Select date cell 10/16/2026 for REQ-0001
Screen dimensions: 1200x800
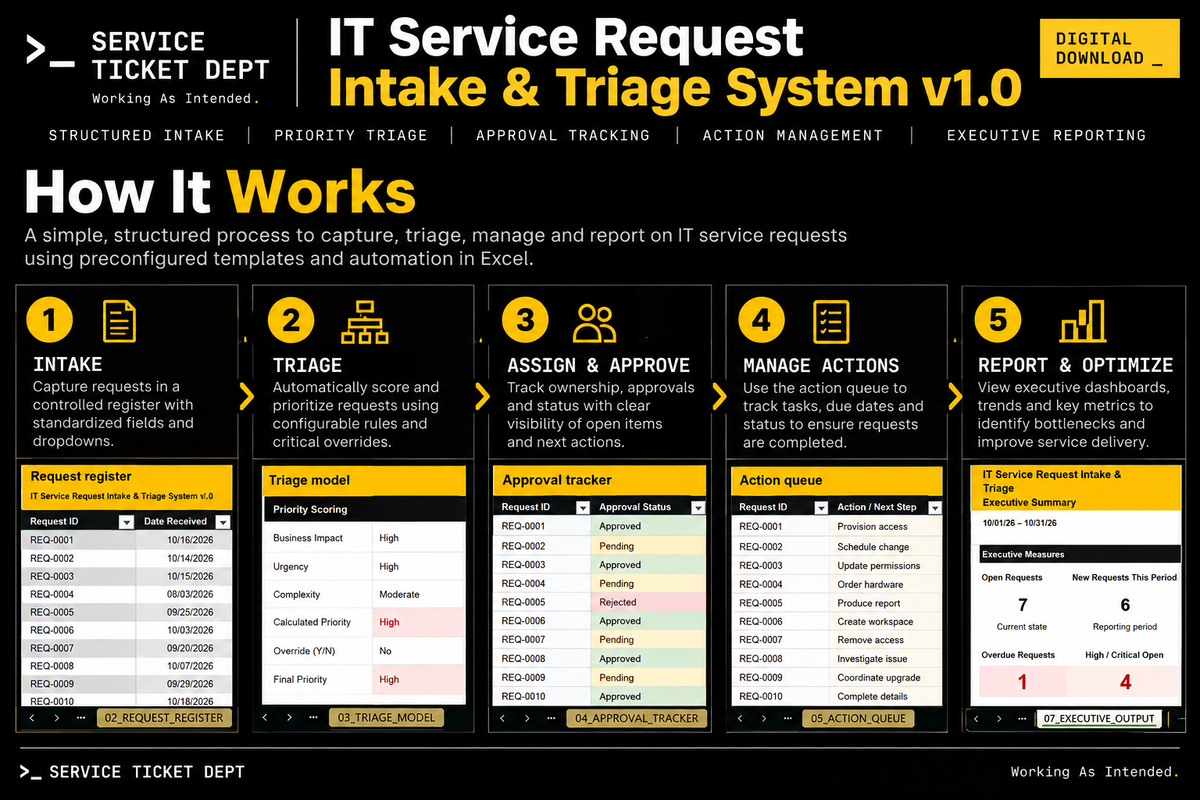pos(184,540)
